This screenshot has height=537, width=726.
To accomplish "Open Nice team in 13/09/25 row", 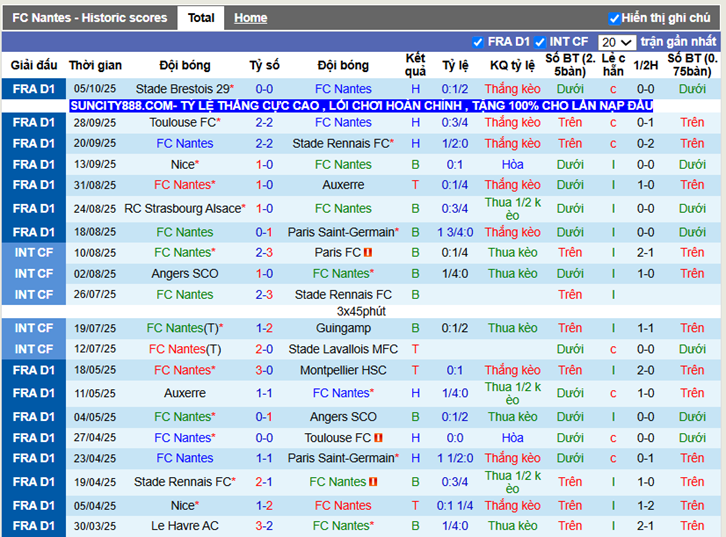I will [x=183, y=164].
